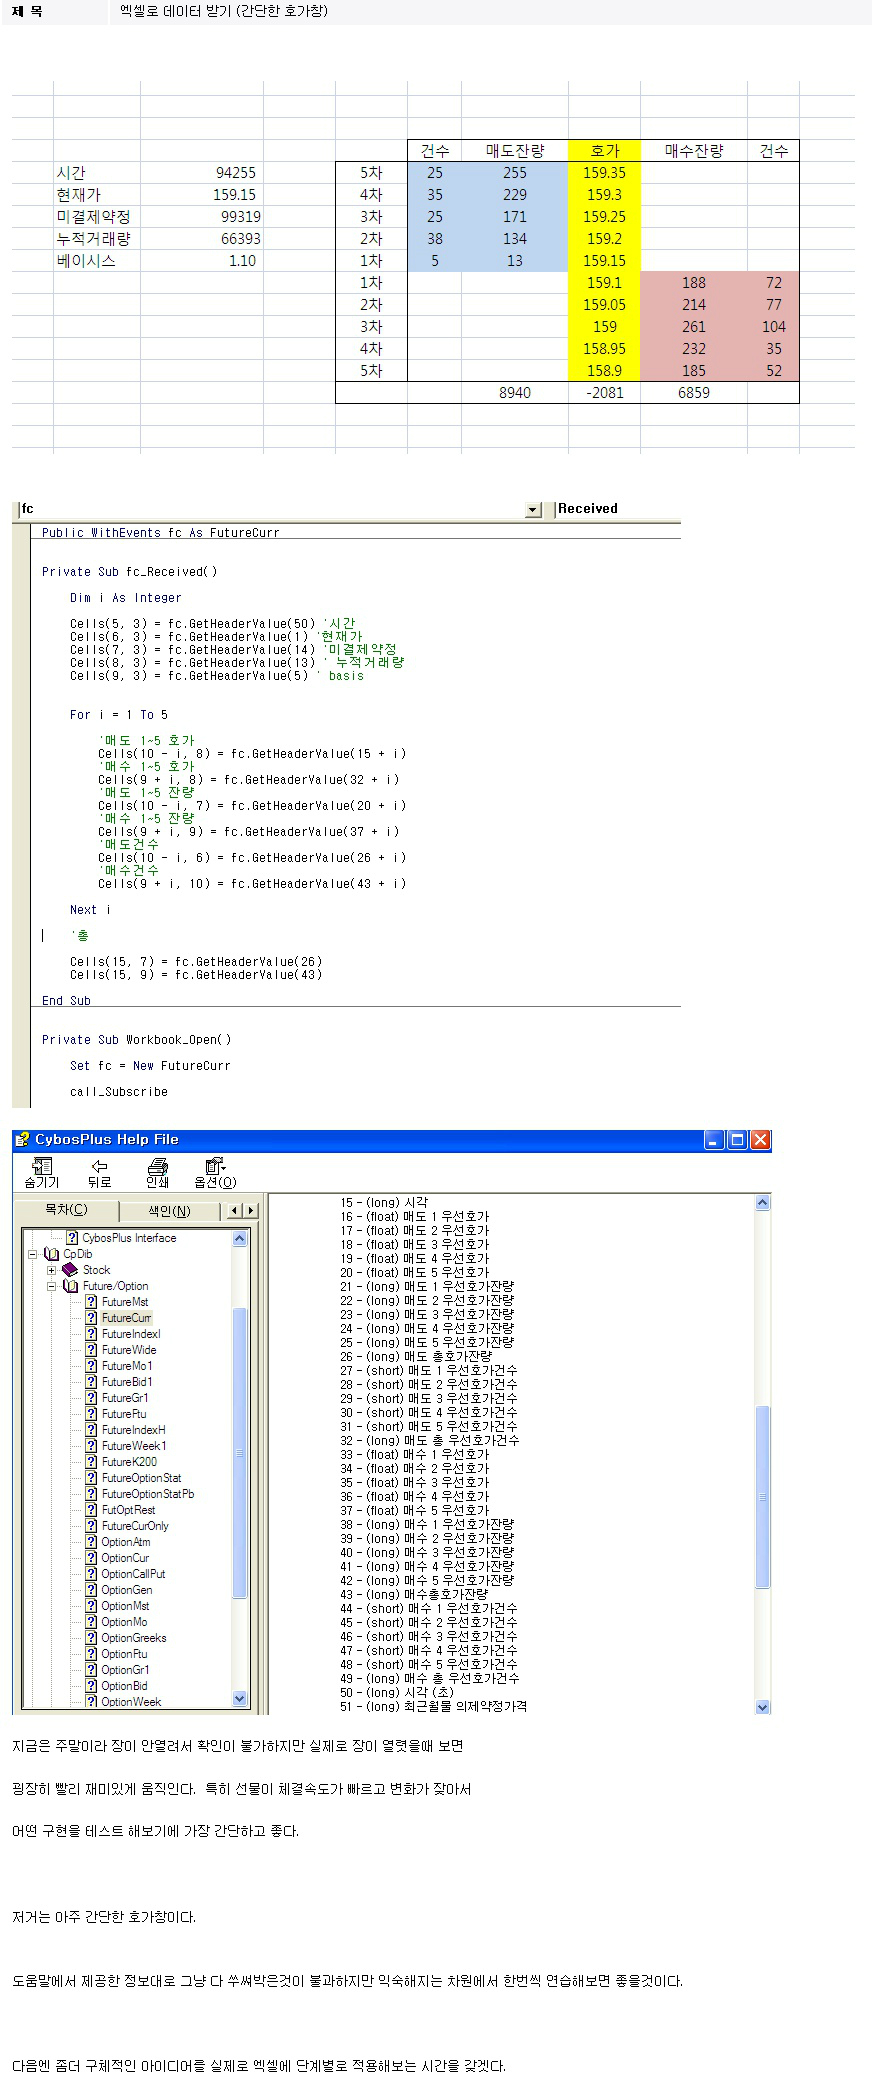Click the CybosPlus Help File title icon
872x2096 pixels.
(23, 1140)
